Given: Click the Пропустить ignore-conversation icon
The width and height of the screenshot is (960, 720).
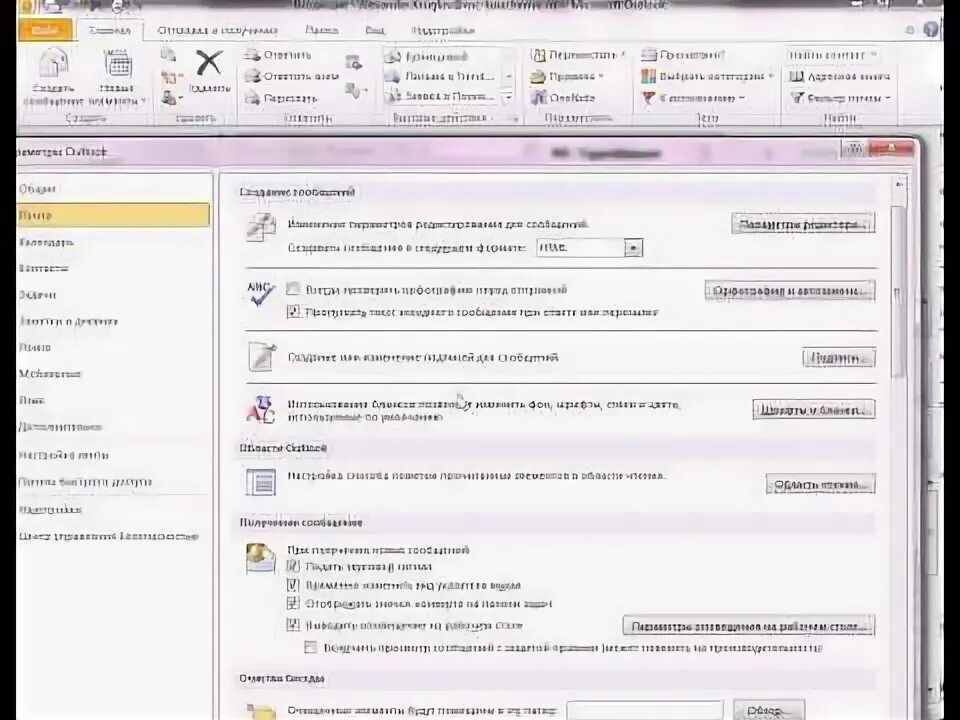Looking at the screenshot, I should pyautogui.click(x=168, y=55).
